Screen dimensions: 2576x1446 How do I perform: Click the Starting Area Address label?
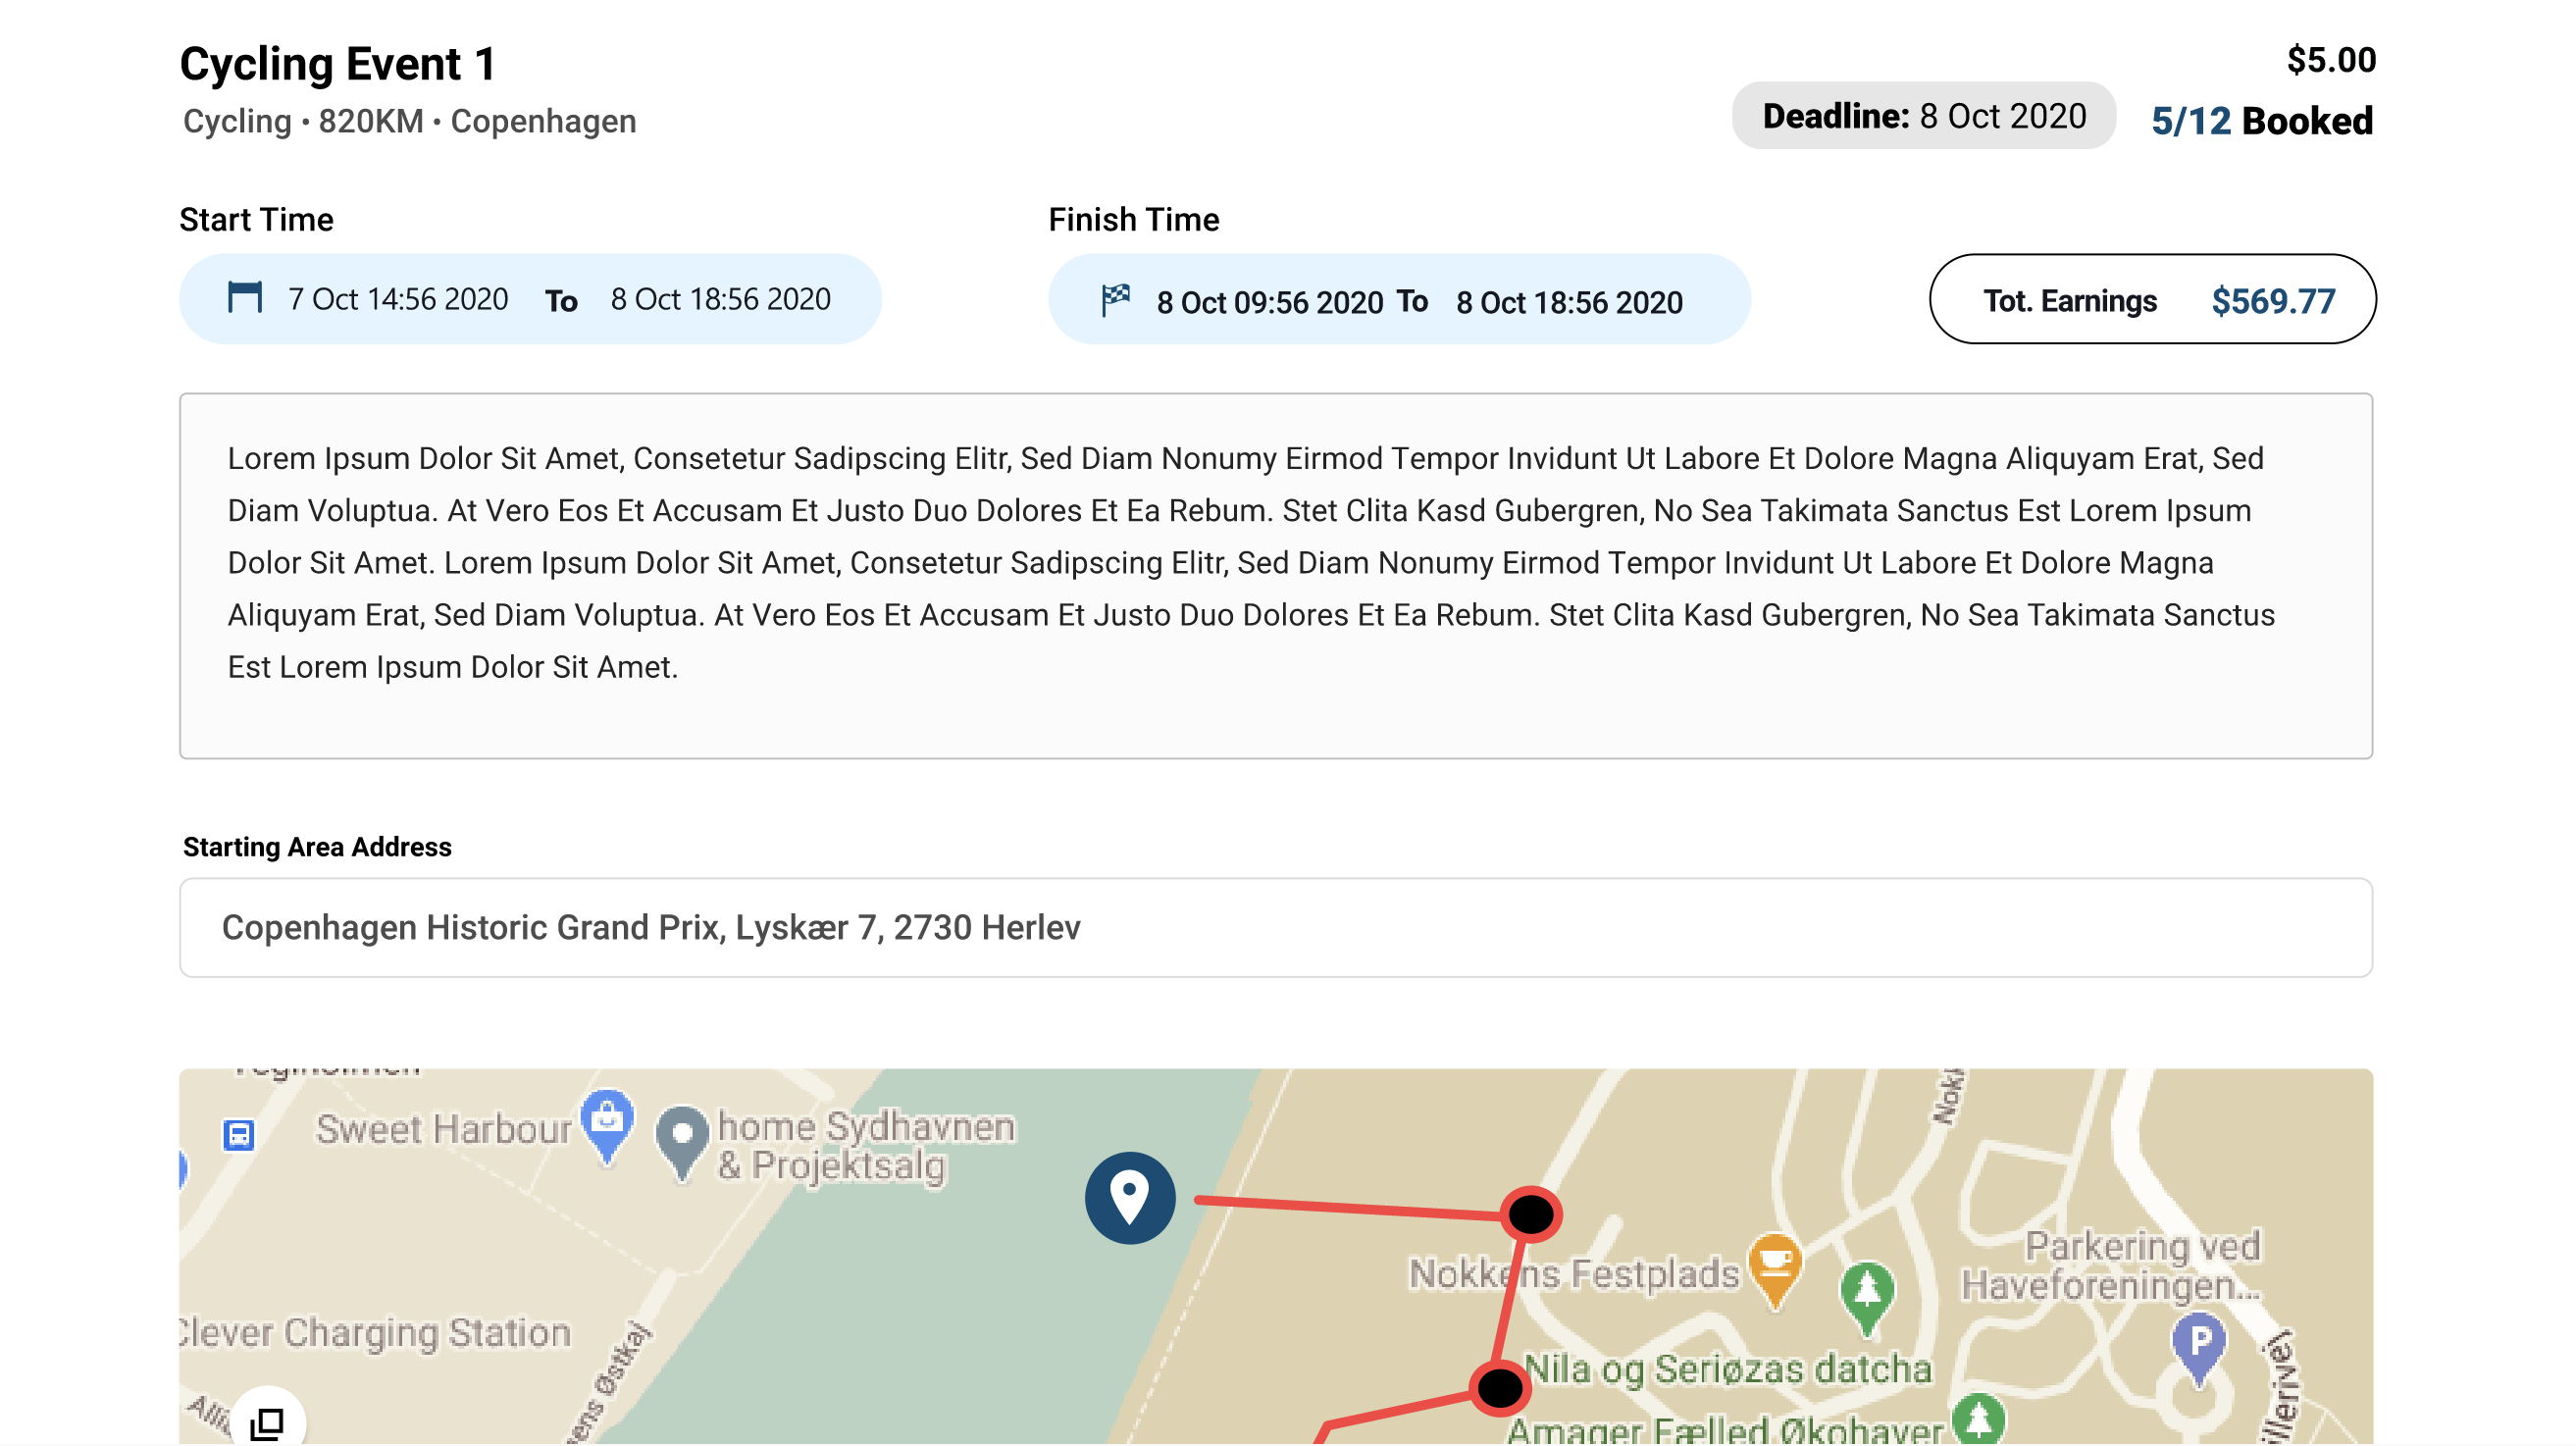click(x=317, y=847)
